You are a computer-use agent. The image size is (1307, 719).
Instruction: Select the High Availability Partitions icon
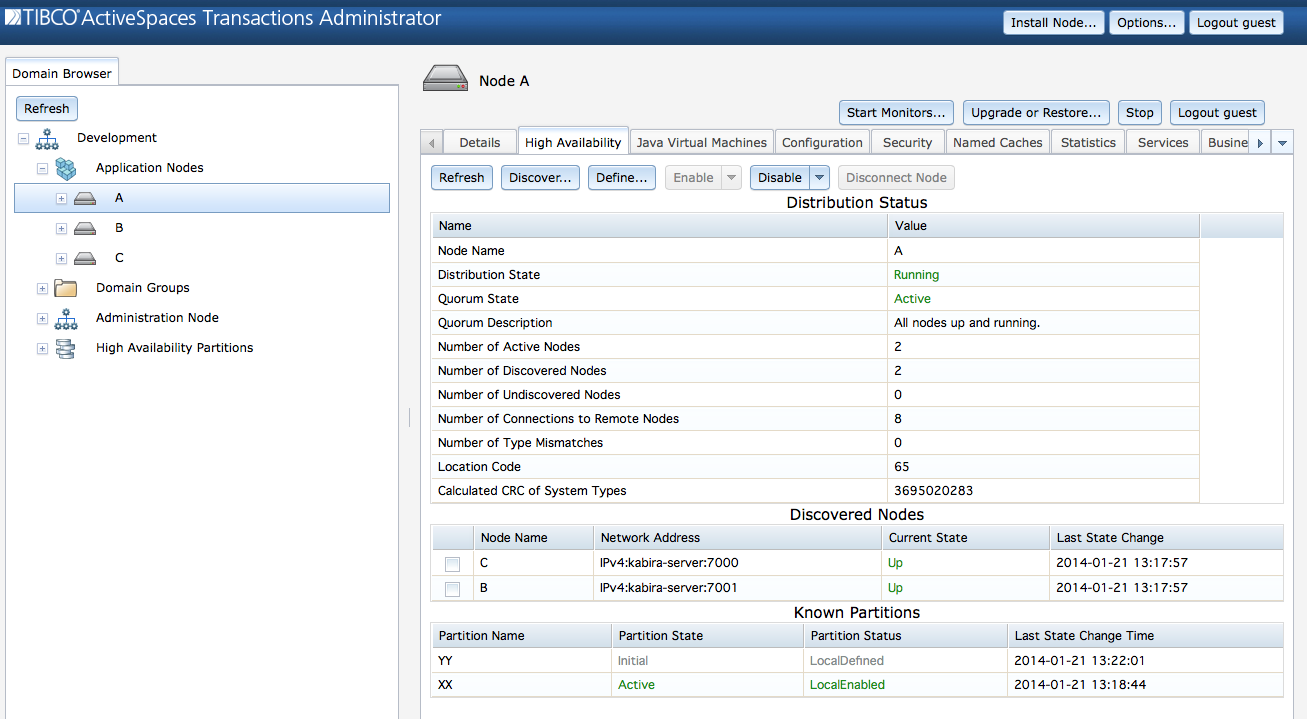pyautogui.click(x=64, y=347)
